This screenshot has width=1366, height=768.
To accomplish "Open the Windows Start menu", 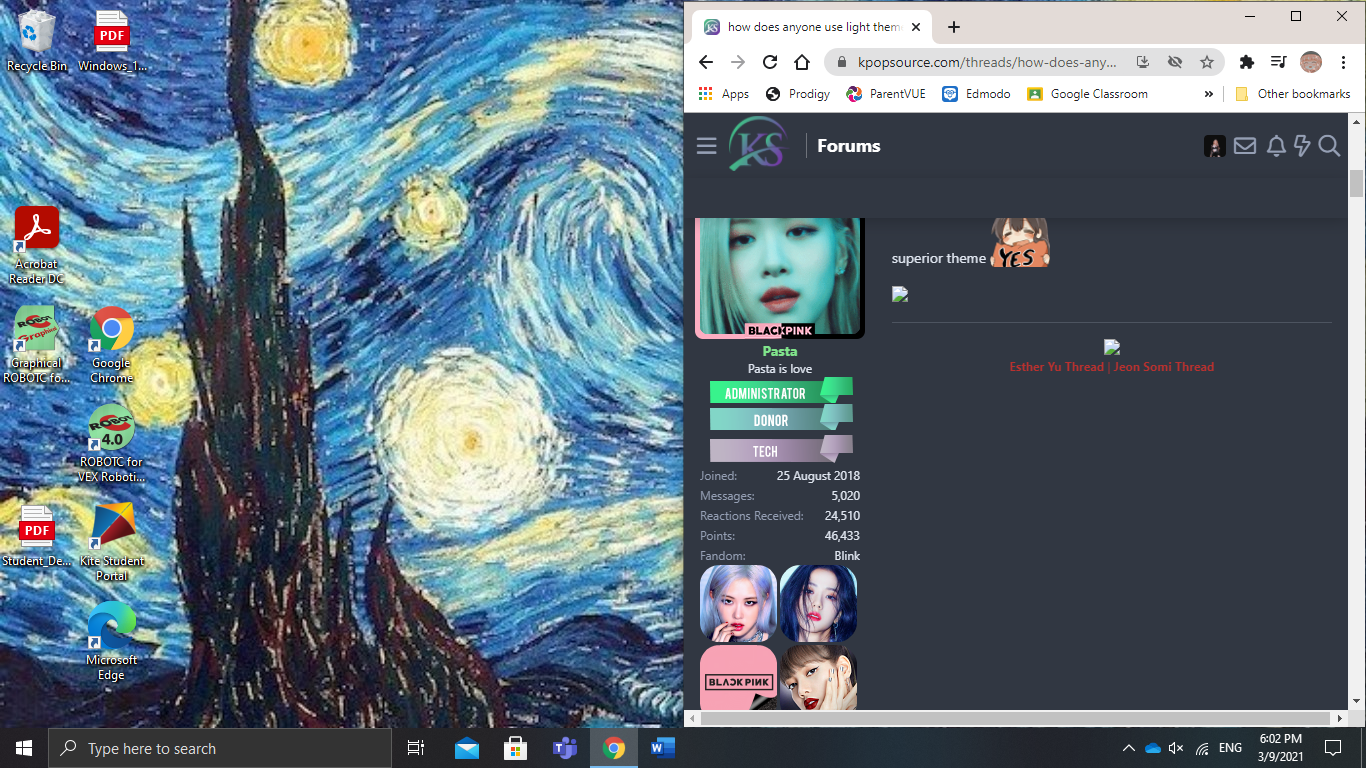I will pyautogui.click(x=24, y=748).
